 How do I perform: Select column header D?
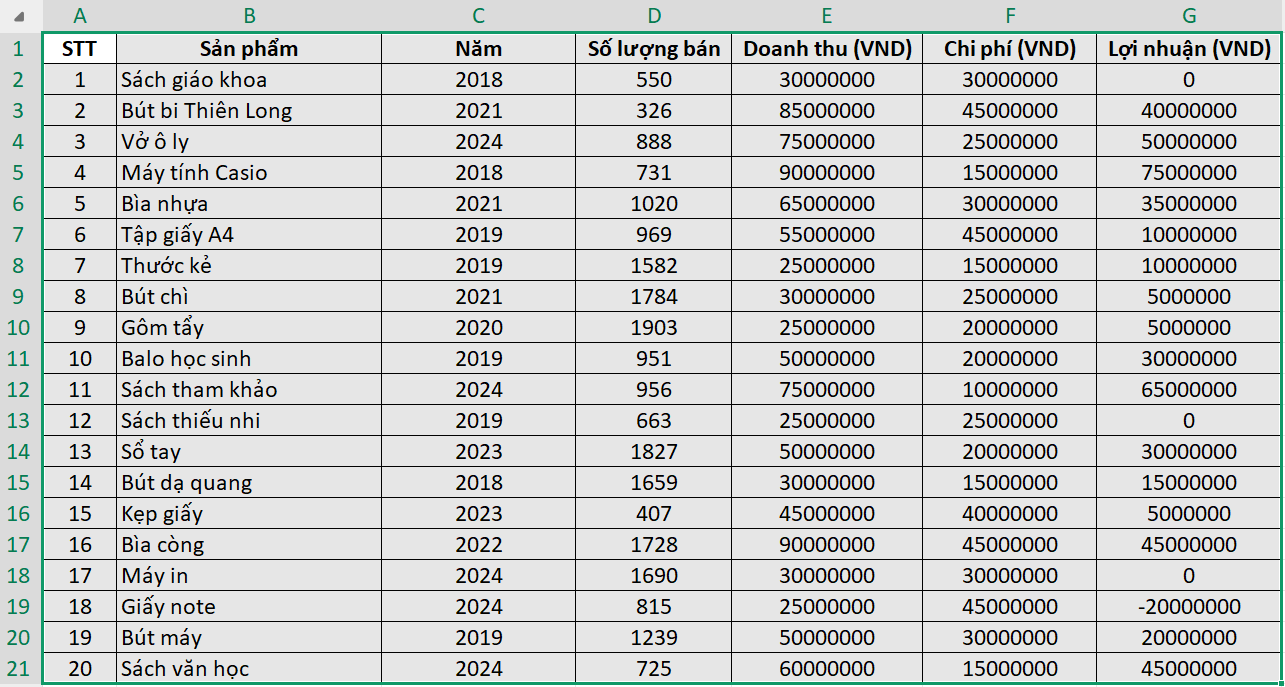pyautogui.click(x=654, y=15)
